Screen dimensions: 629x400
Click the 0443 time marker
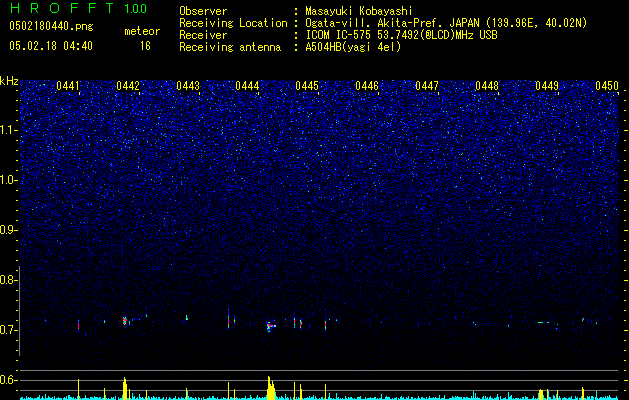pos(188,85)
